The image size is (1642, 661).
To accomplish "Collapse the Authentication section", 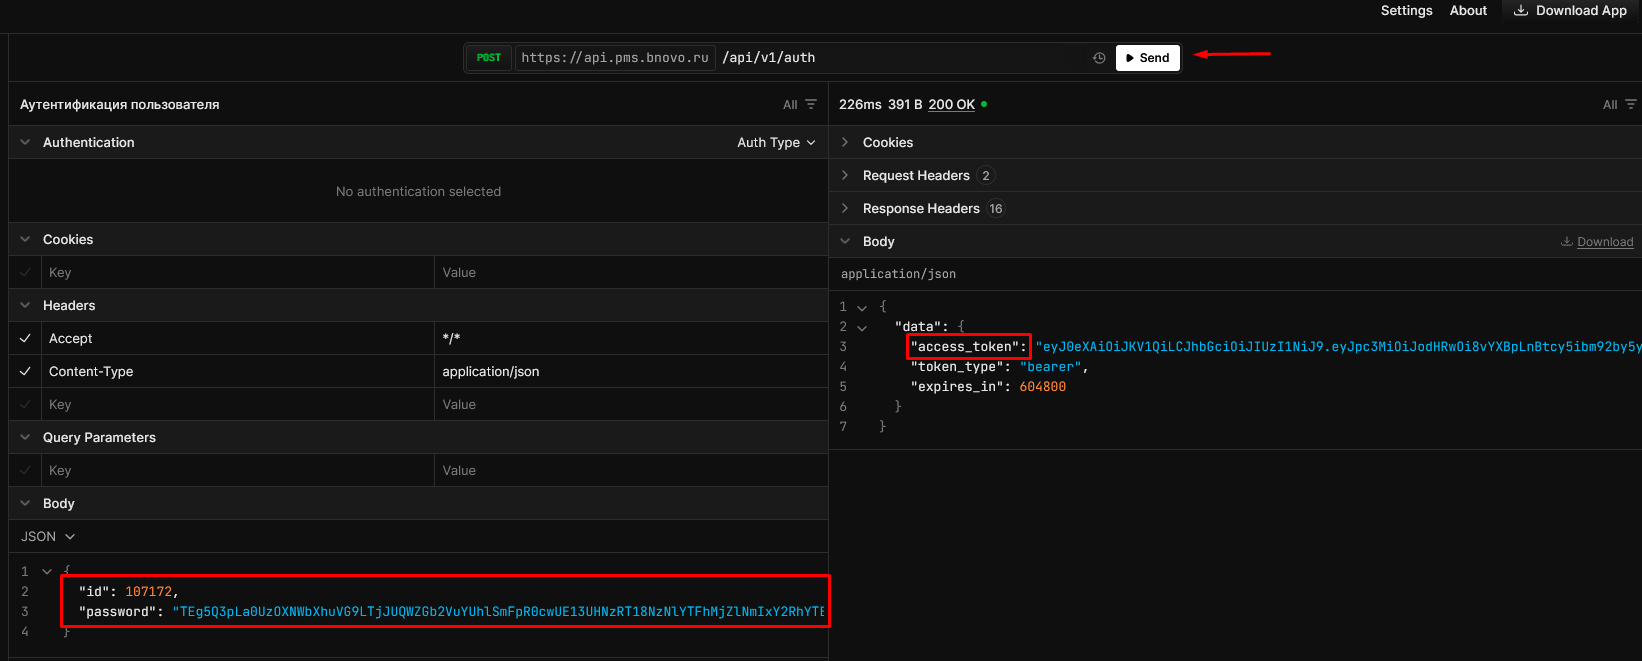I will [x=25, y=142].
